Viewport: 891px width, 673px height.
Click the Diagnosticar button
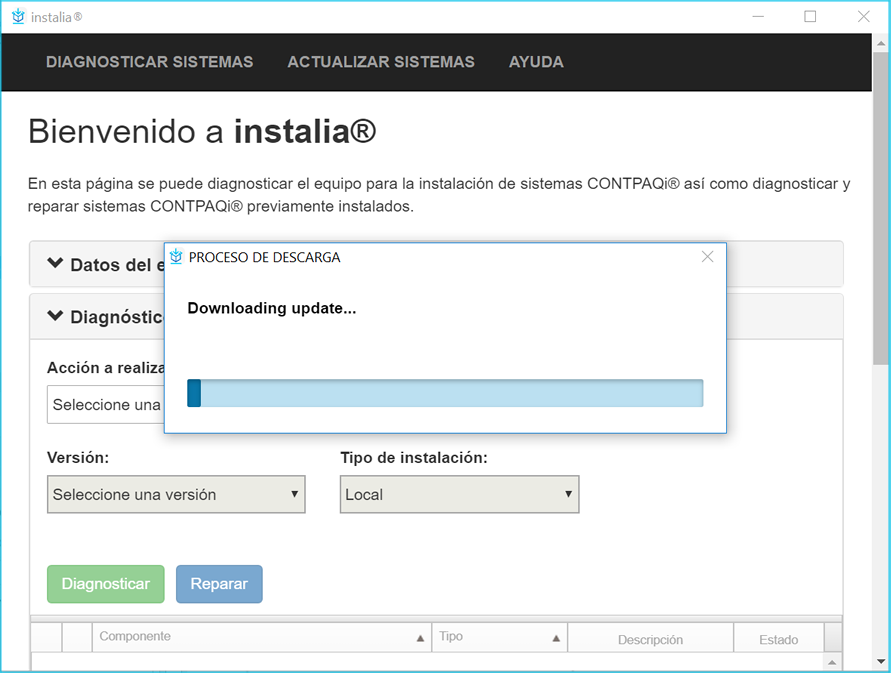(x=106, y=584)
